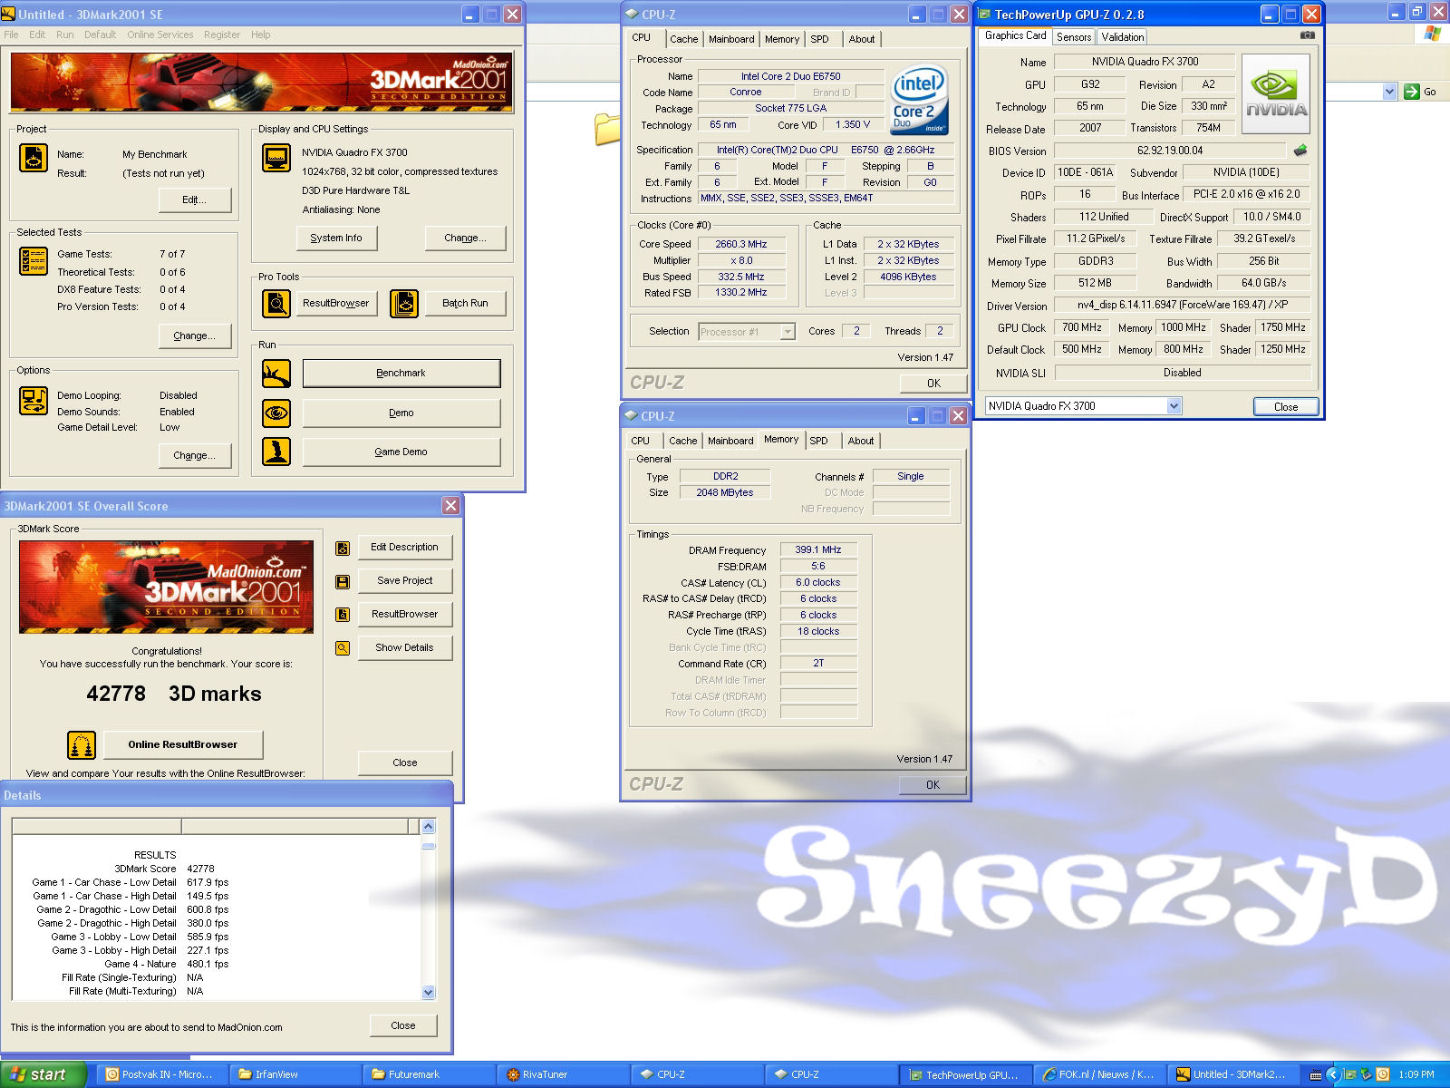
Task: Click the Batch Run icon in Pro Tools
Action: 404,303
